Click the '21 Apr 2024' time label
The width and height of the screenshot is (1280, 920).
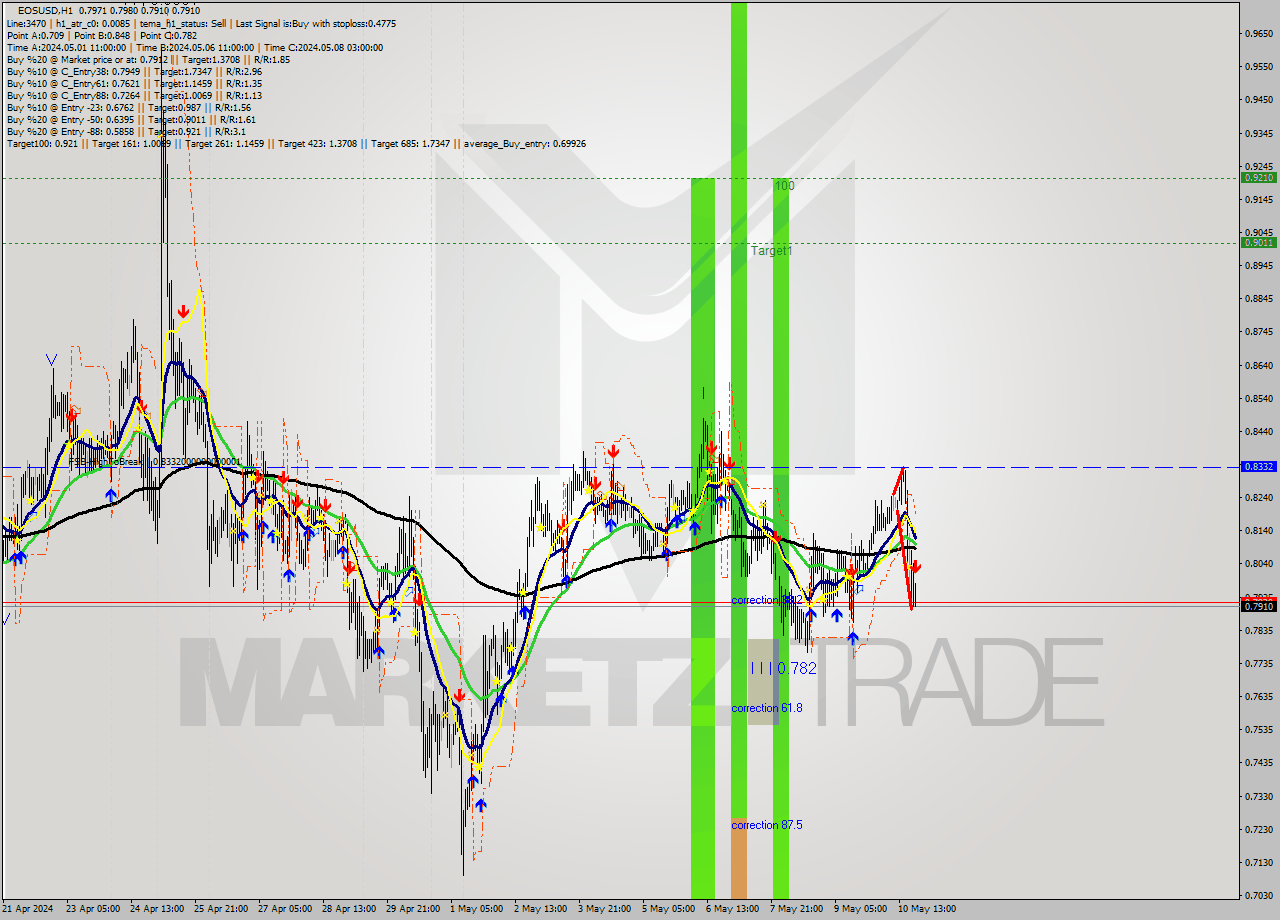[x=27, y=909]
